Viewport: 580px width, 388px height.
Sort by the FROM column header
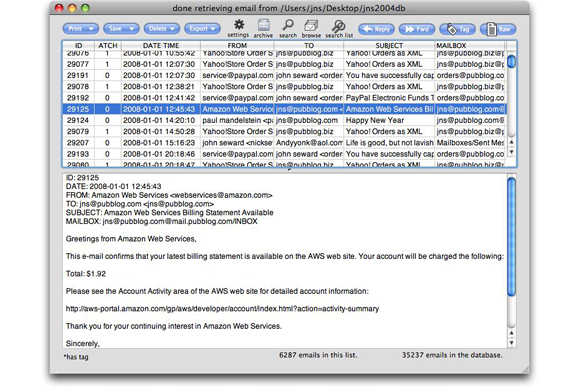click(x=237, y=45)
